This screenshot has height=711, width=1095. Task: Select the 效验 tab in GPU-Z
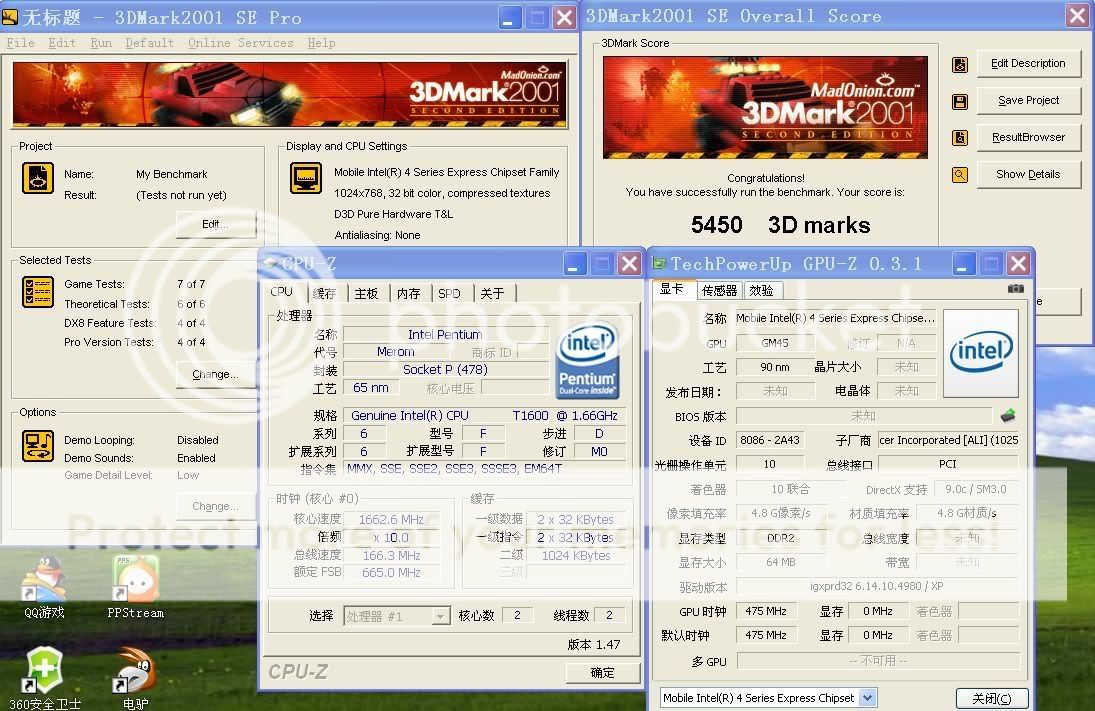[x=761, y=291]
